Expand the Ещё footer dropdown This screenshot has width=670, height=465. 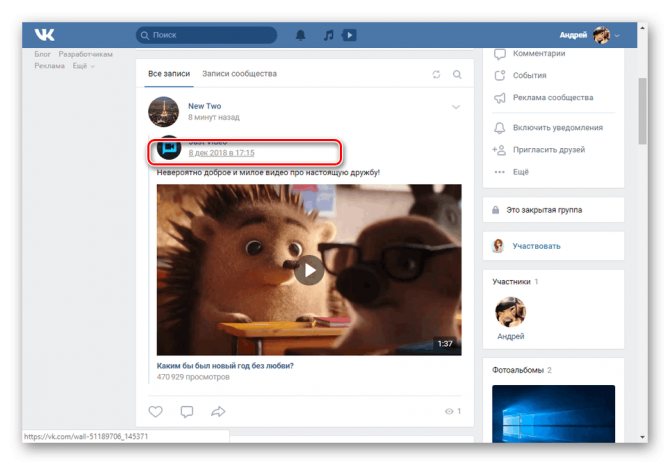click(83, 66)
